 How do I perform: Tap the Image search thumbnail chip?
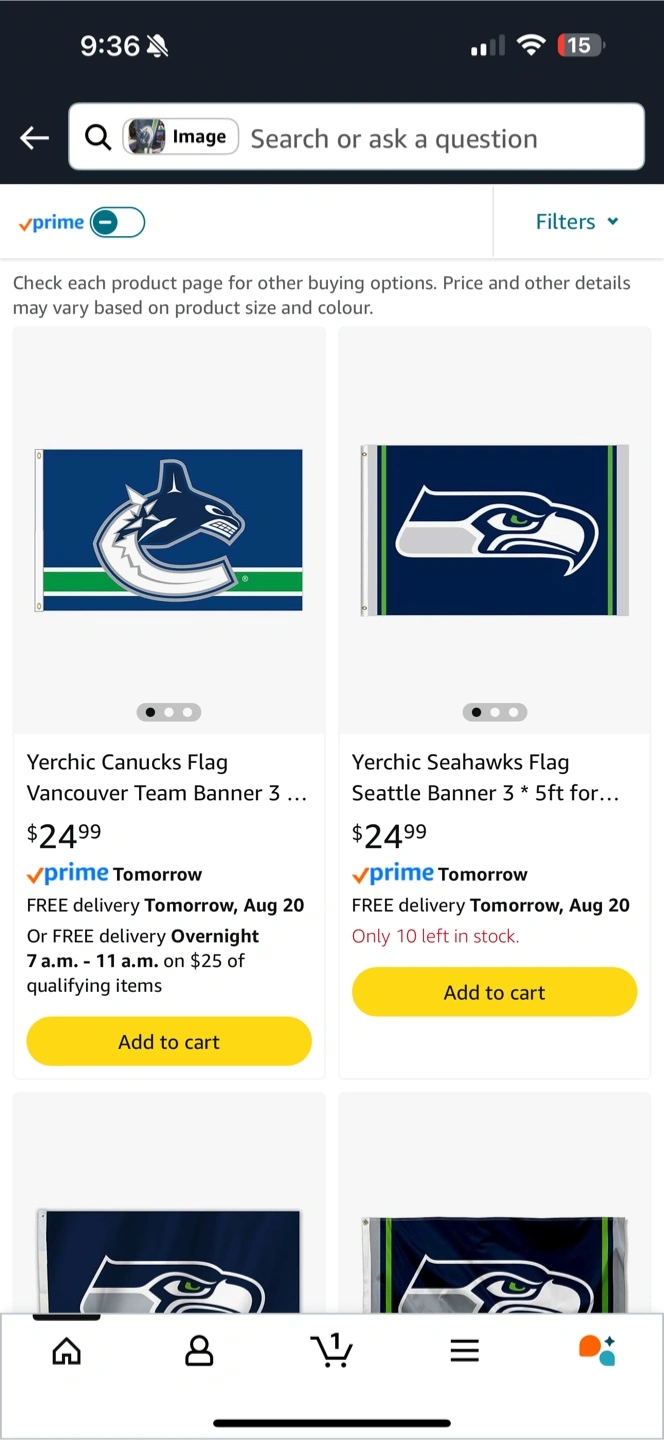(x=181, y=137)
